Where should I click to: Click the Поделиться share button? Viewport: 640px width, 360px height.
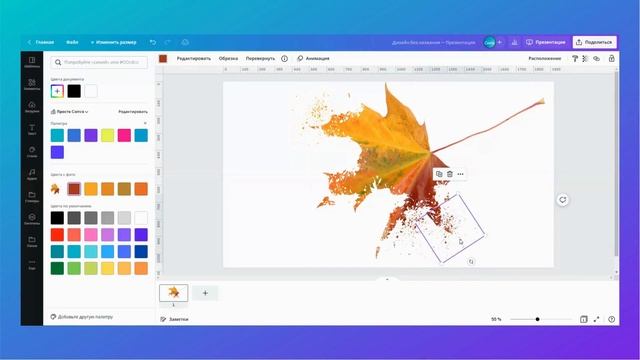(594, 42)
